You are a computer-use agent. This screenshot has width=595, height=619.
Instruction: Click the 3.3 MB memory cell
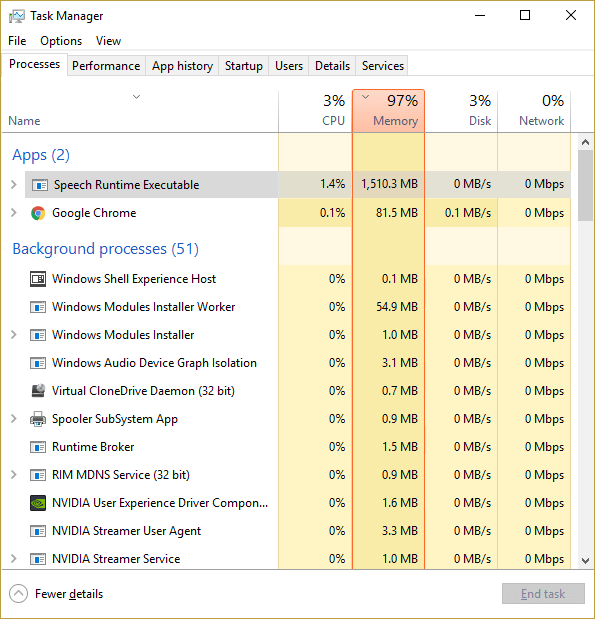coord(400,531)
